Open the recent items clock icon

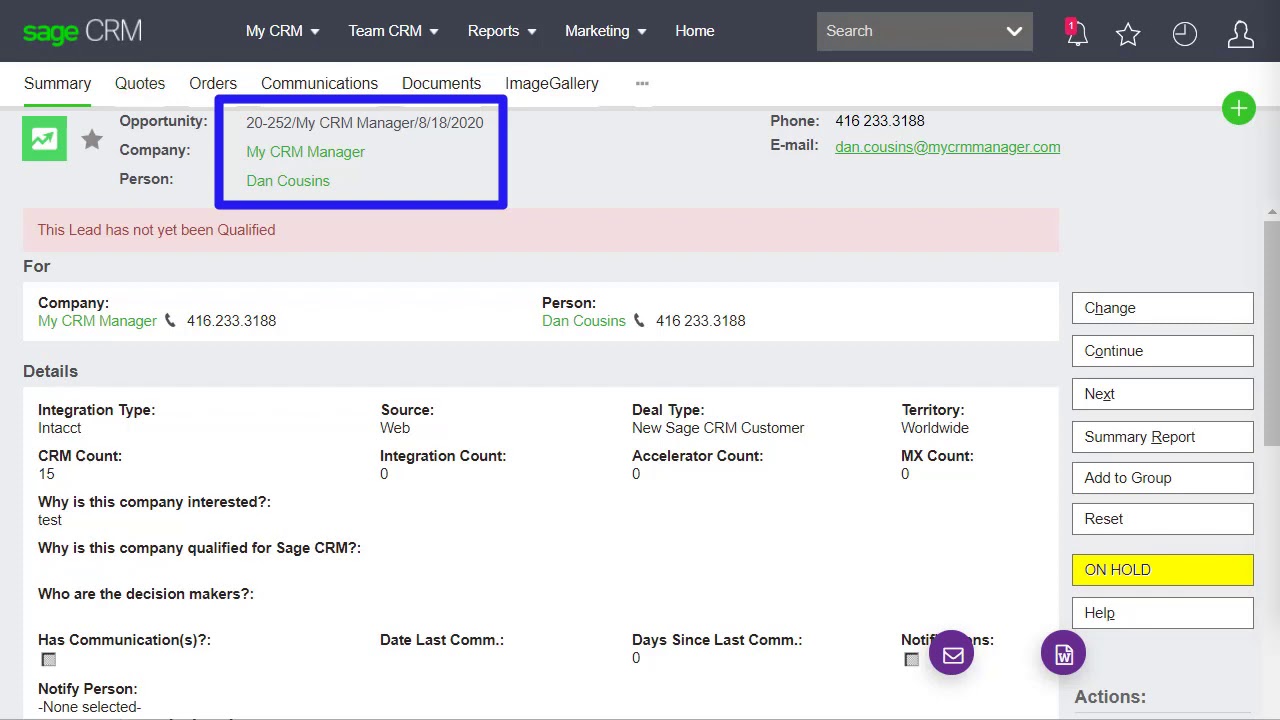pos(1184,34)
